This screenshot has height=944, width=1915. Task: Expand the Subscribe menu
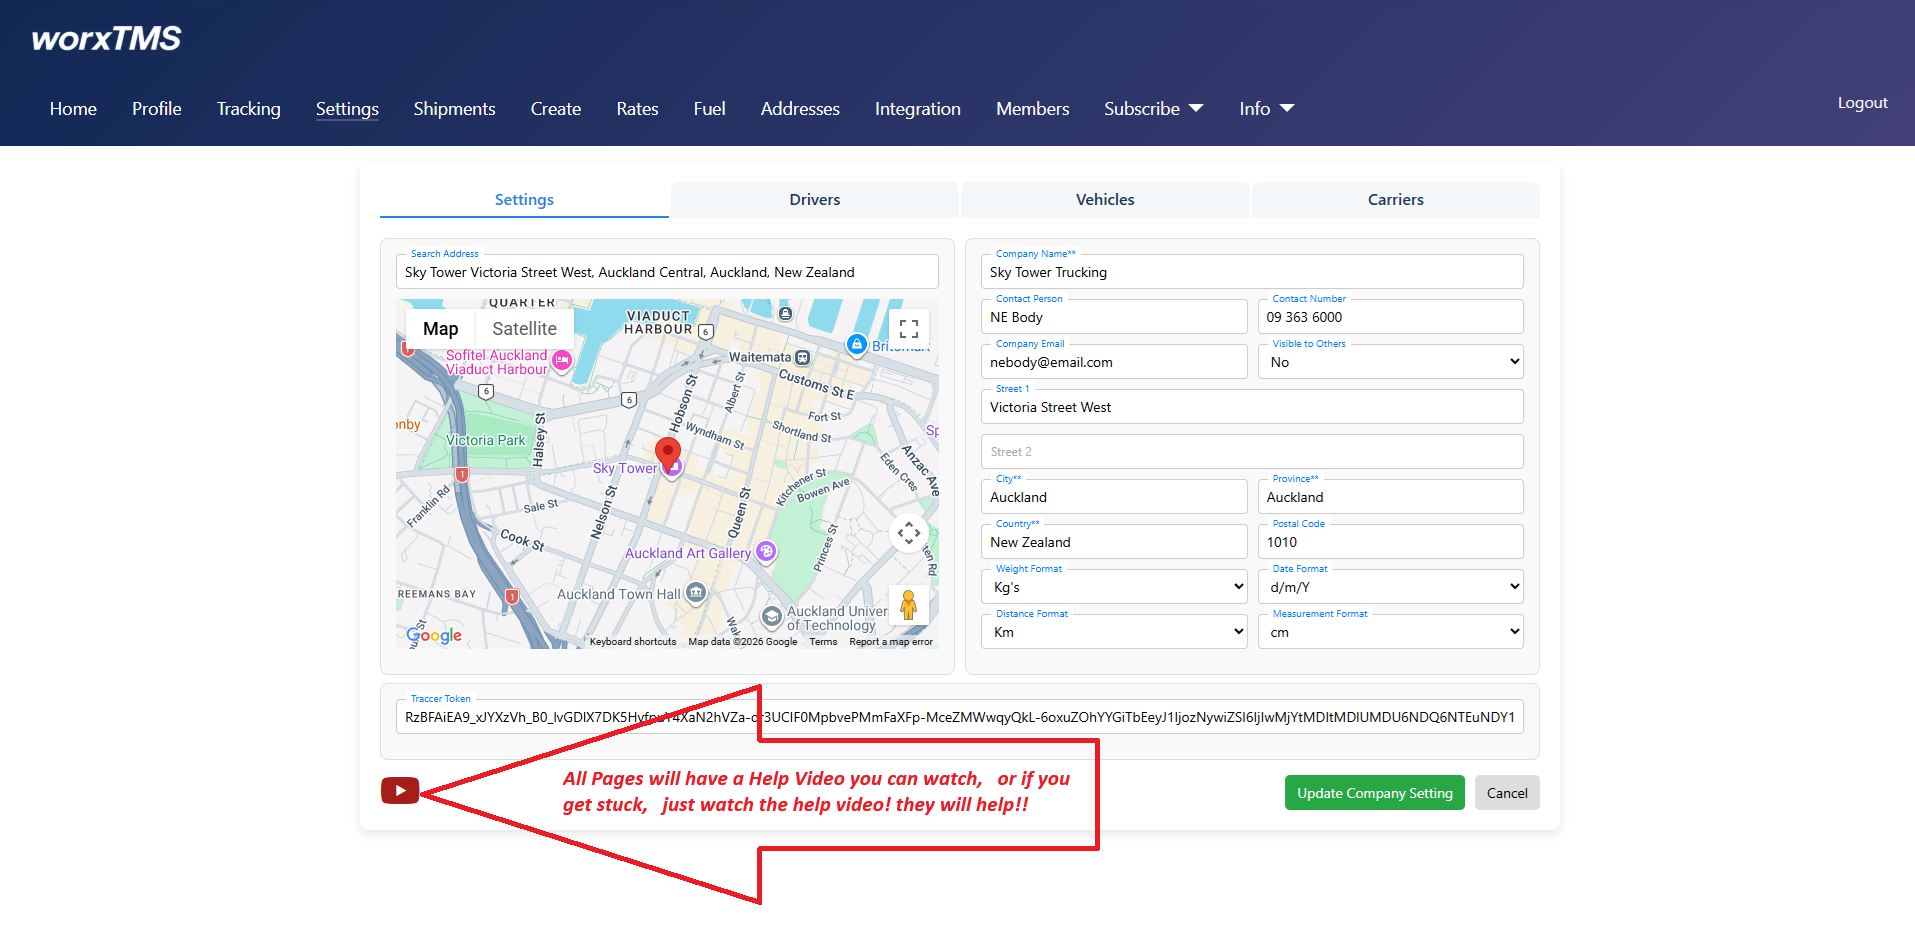click(1153, 109)
